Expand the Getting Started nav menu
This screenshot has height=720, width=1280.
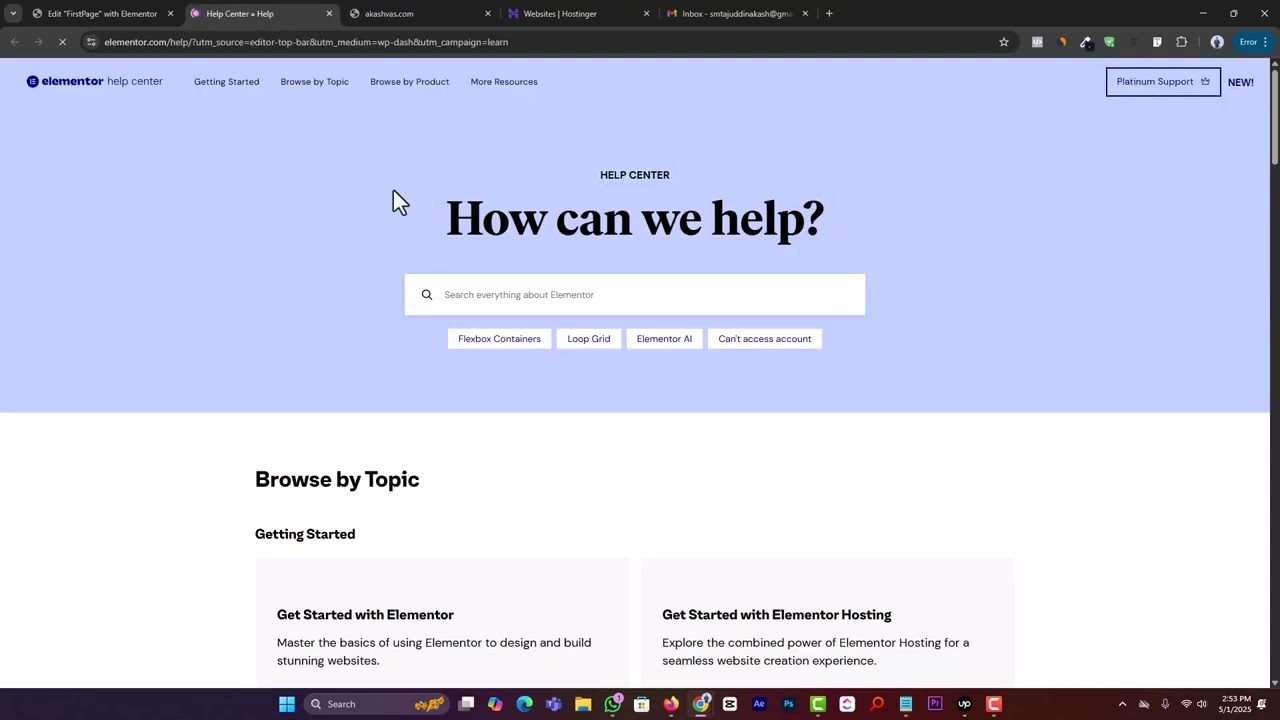coord(226,81)
